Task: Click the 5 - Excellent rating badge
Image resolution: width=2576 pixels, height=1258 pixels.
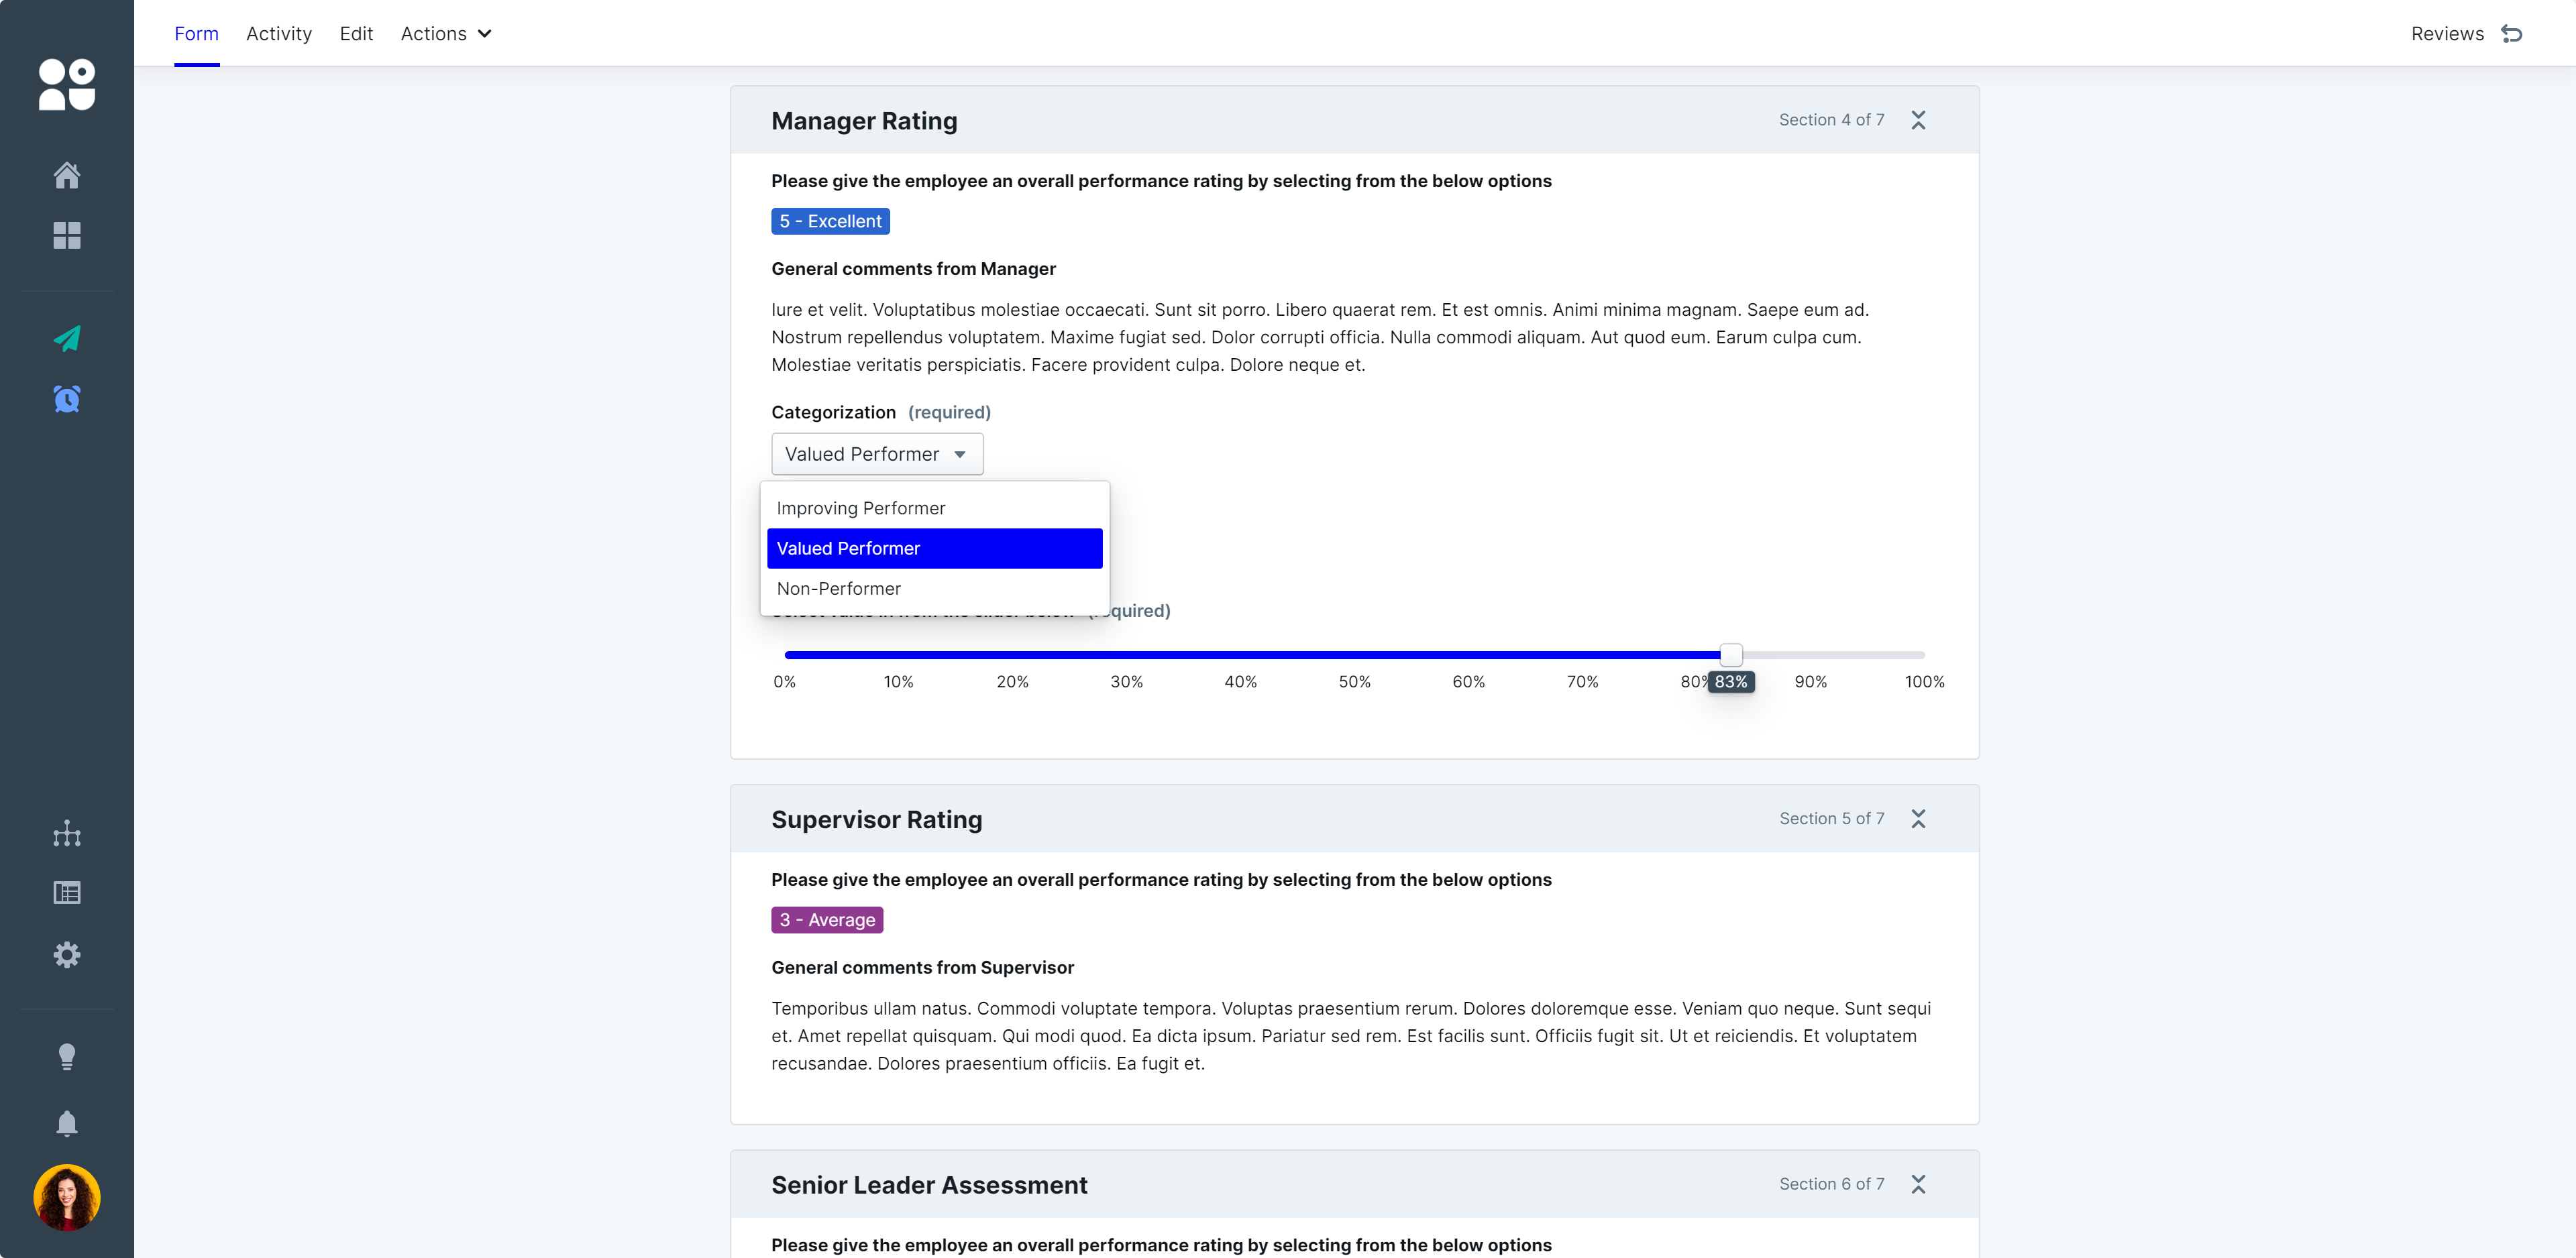Action: 830,221
